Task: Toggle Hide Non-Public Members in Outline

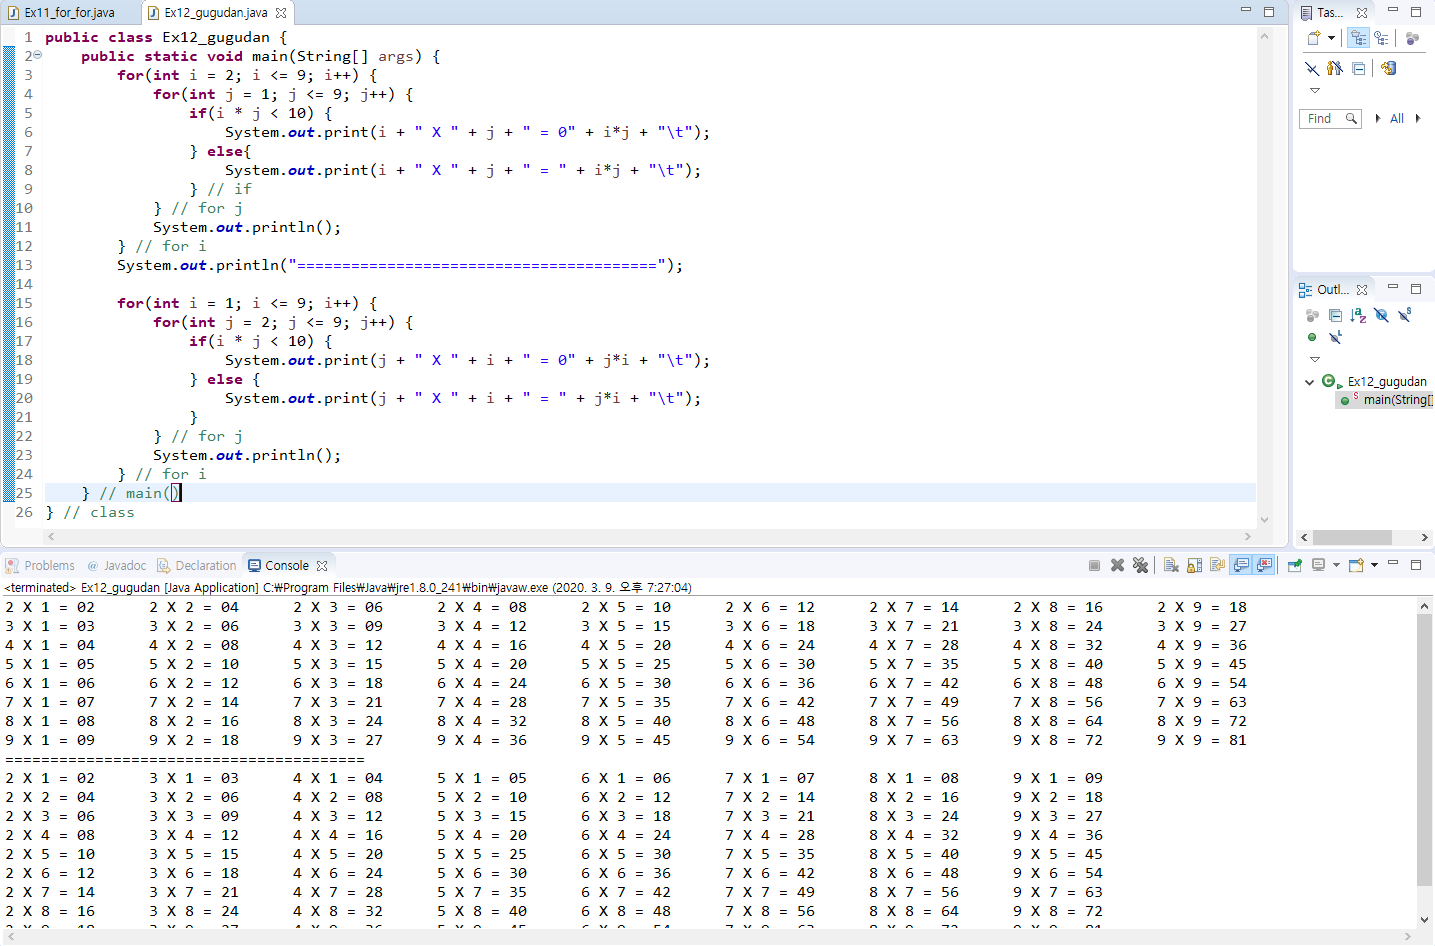Action: click(1312, 337)
